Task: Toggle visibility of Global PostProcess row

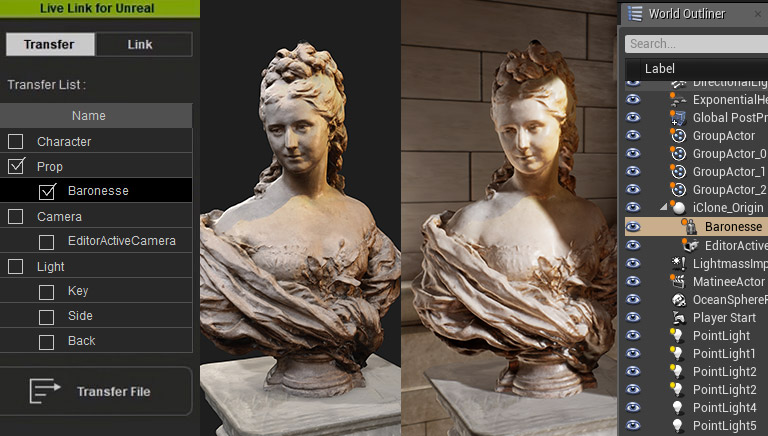Action: (x=633, y=118)
